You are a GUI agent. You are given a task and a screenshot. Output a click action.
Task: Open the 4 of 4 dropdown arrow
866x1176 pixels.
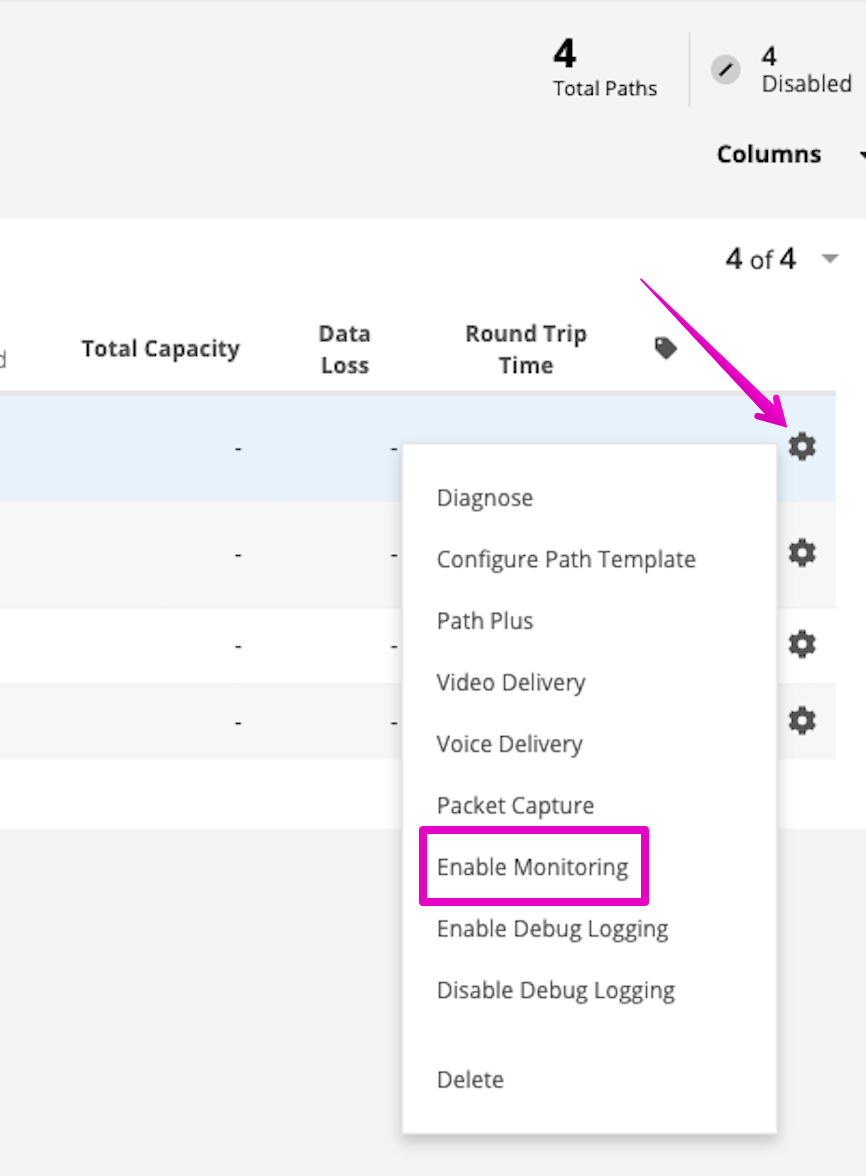coord(830,259)
